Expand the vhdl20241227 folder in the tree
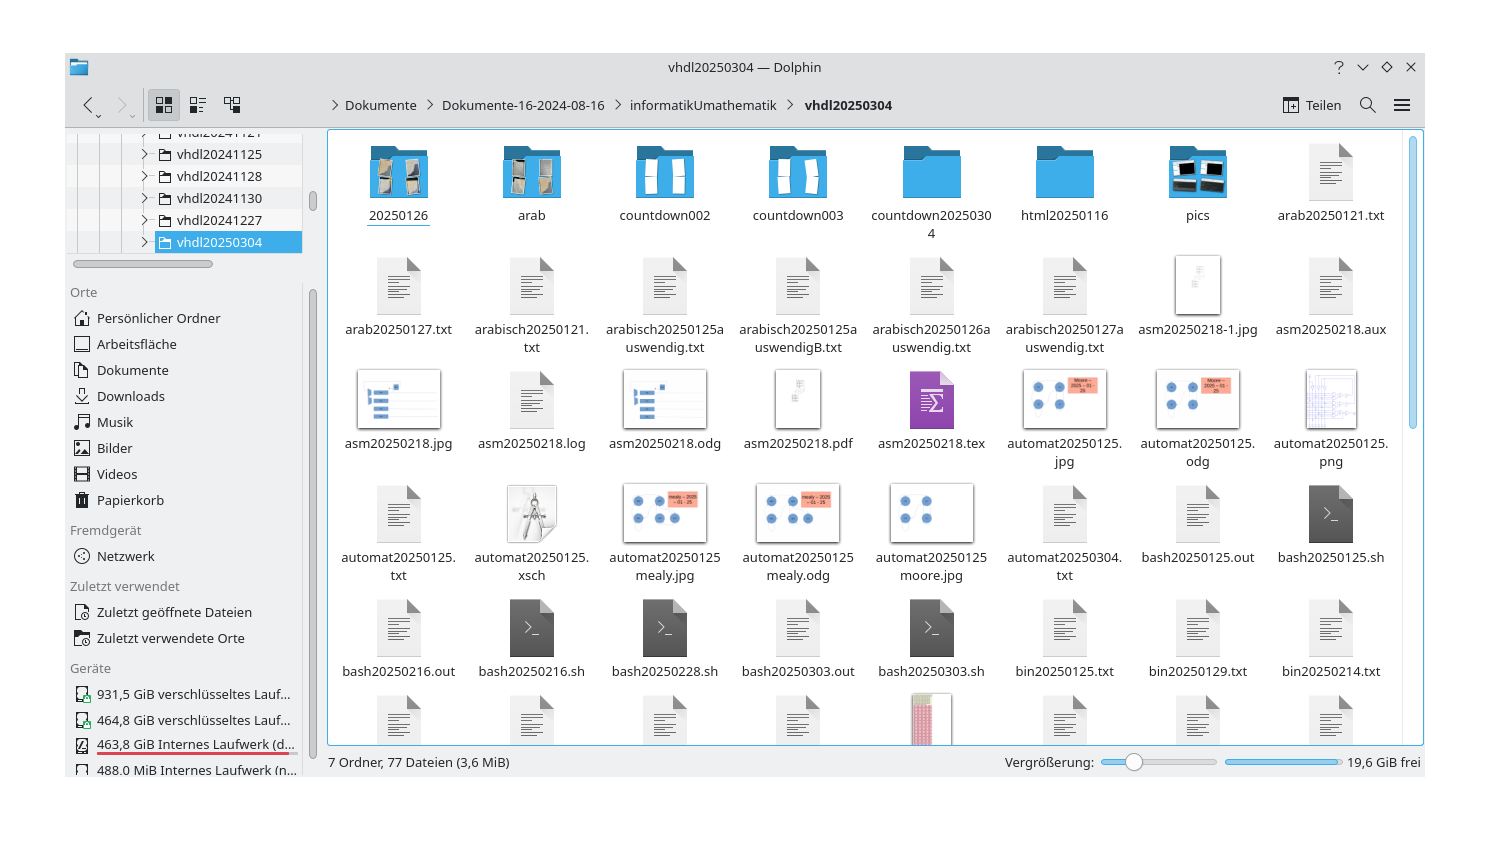The image size is (1490, 854). click(x=143, y=219)
